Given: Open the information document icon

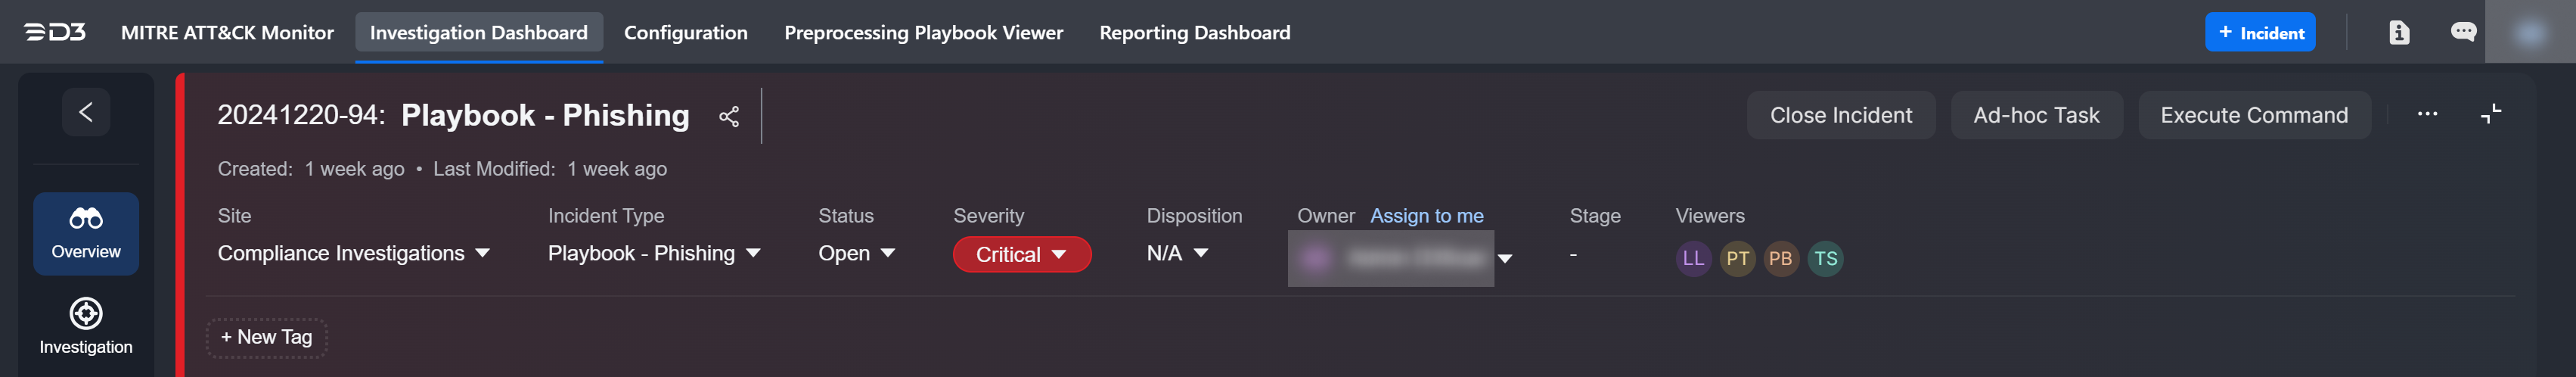Looking at the screenshot, I should point(2398,33).
